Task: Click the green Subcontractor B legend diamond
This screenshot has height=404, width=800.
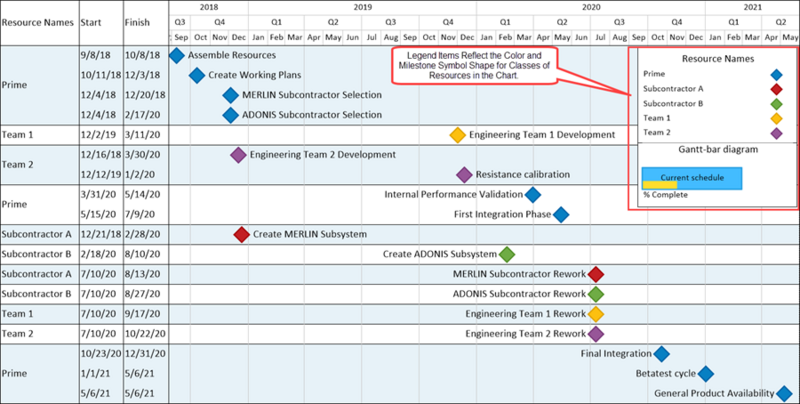Action: [777, 104]
